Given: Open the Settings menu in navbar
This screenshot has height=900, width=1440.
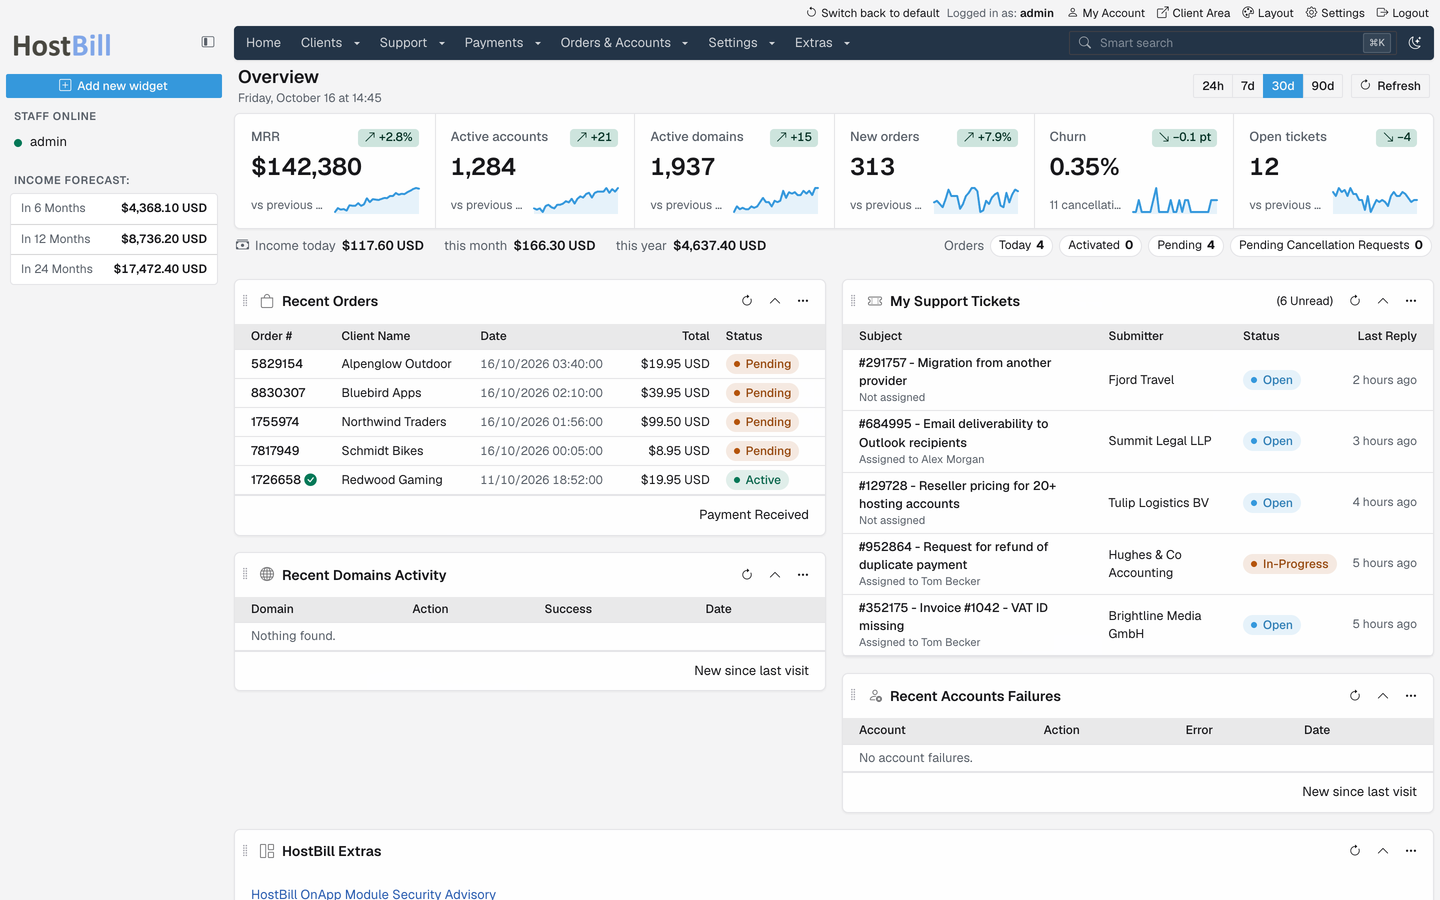Looking at the screenshot, I should tap(741, 43).
